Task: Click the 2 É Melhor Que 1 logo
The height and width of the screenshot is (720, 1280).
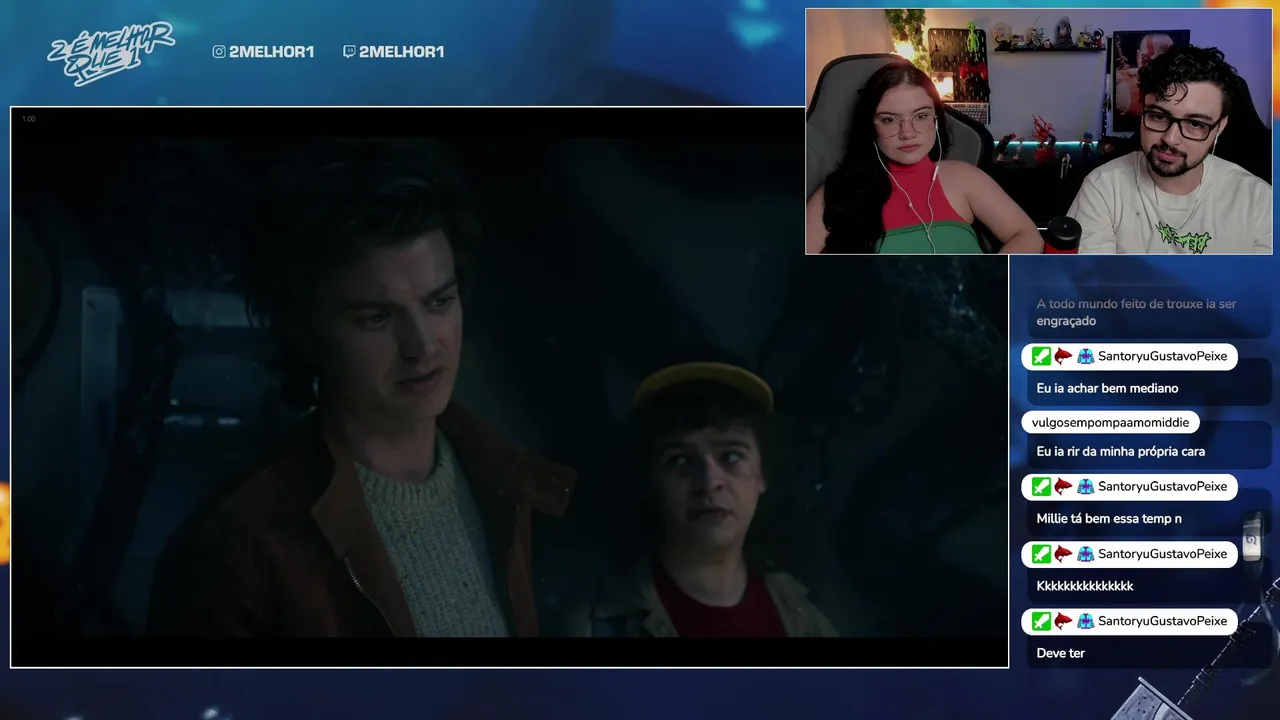Action: pyautogui.click(x=110, y=53)
